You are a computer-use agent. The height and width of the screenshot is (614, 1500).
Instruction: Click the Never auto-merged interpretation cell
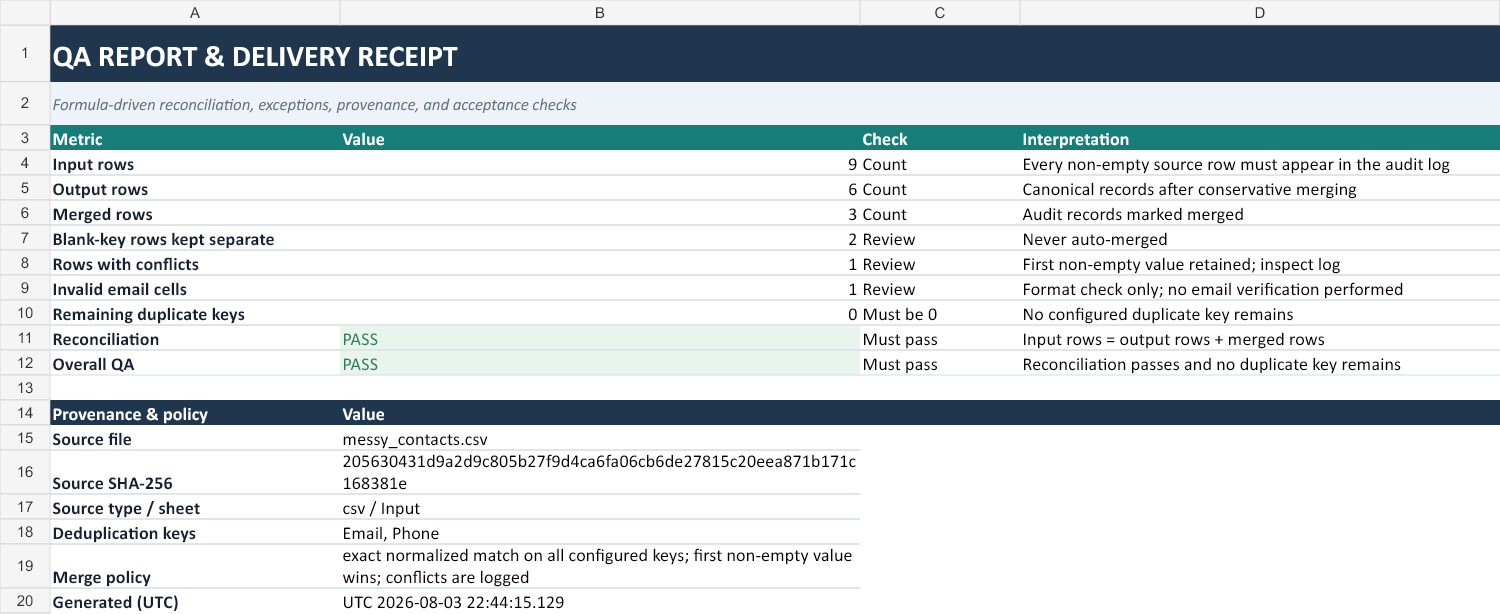coord(1260,239)
